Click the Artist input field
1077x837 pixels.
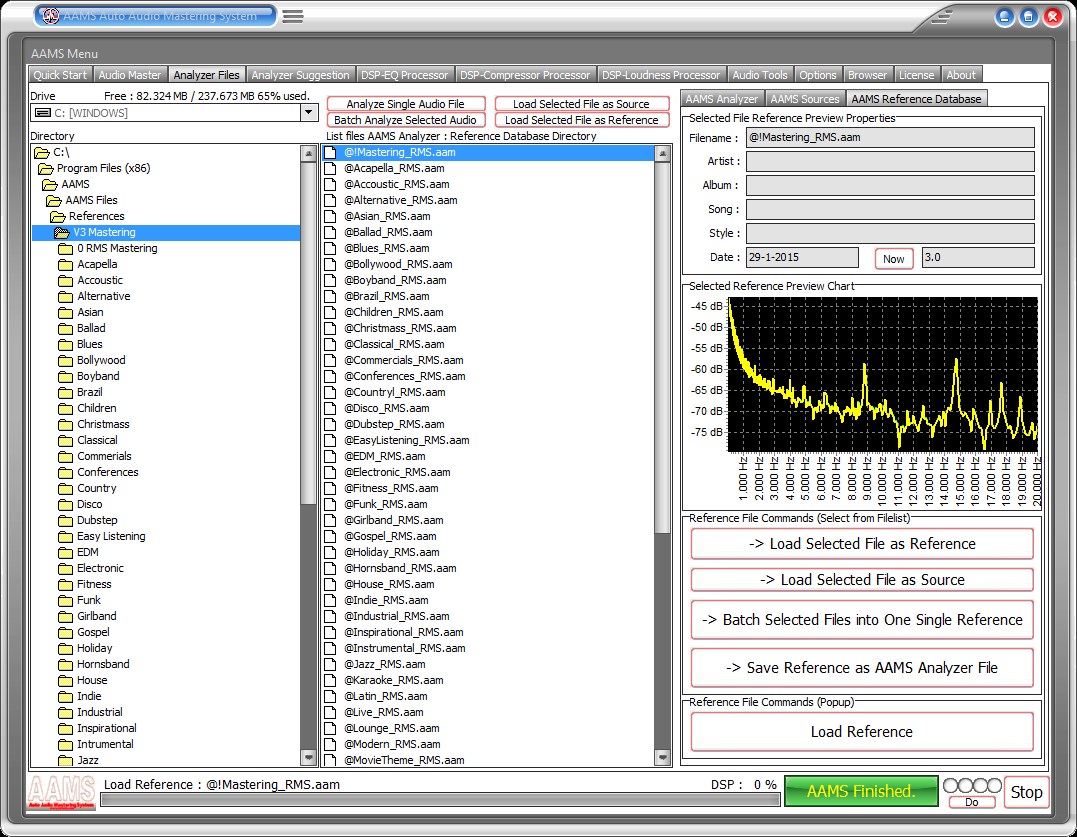[890, 161]
